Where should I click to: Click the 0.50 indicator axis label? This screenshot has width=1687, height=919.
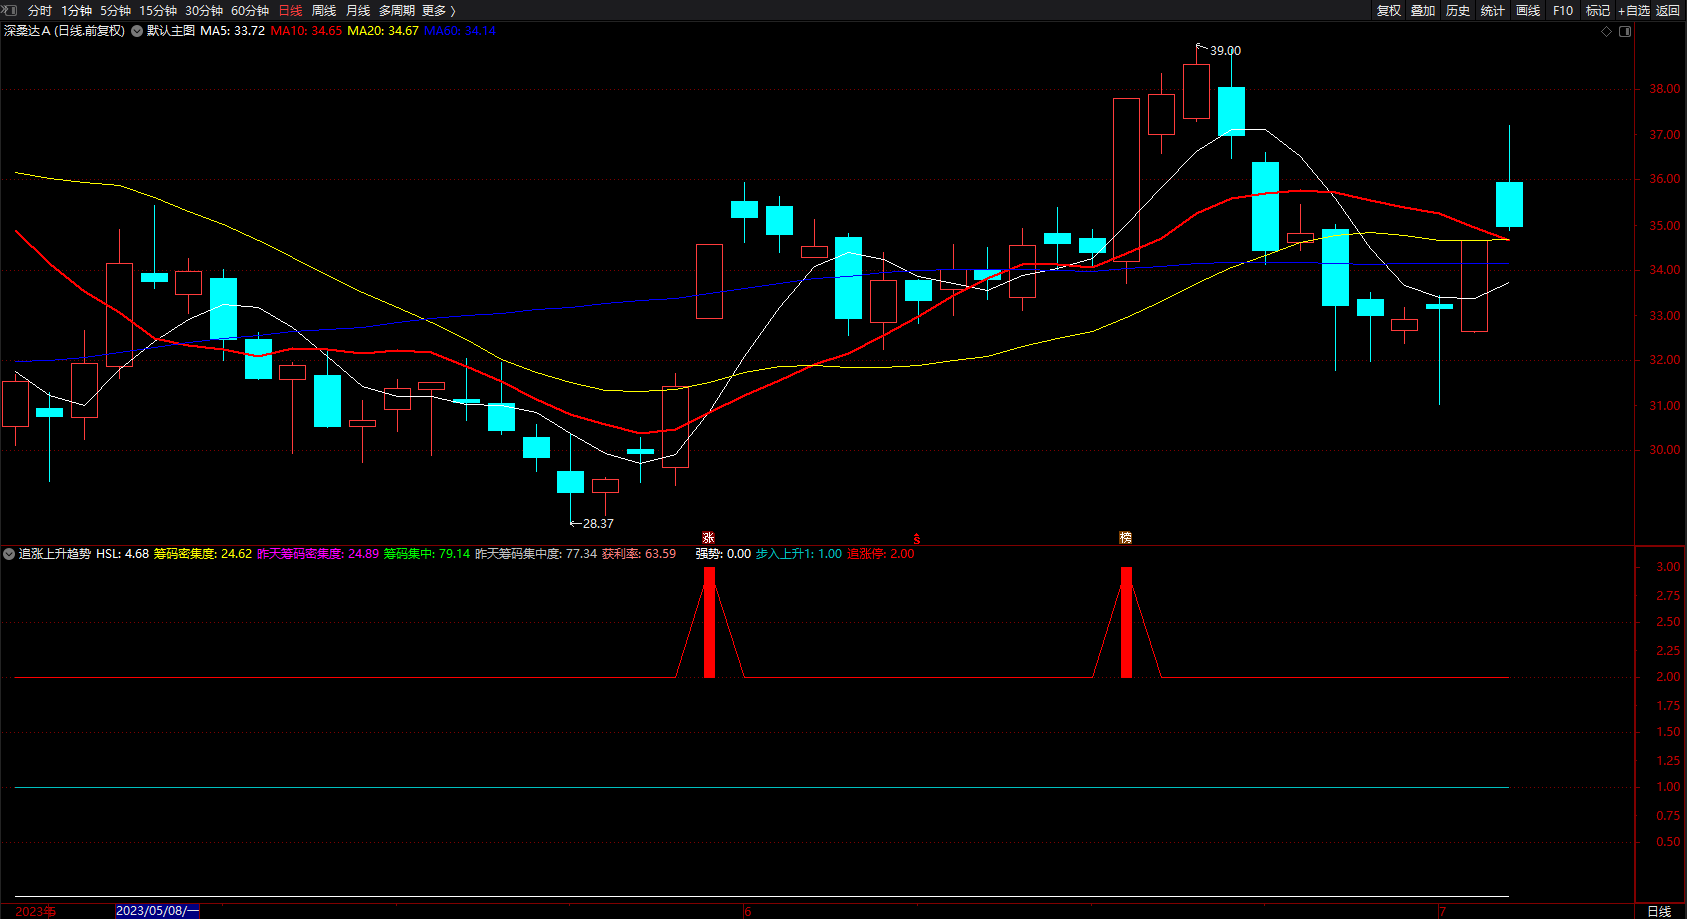point(1668,842)
